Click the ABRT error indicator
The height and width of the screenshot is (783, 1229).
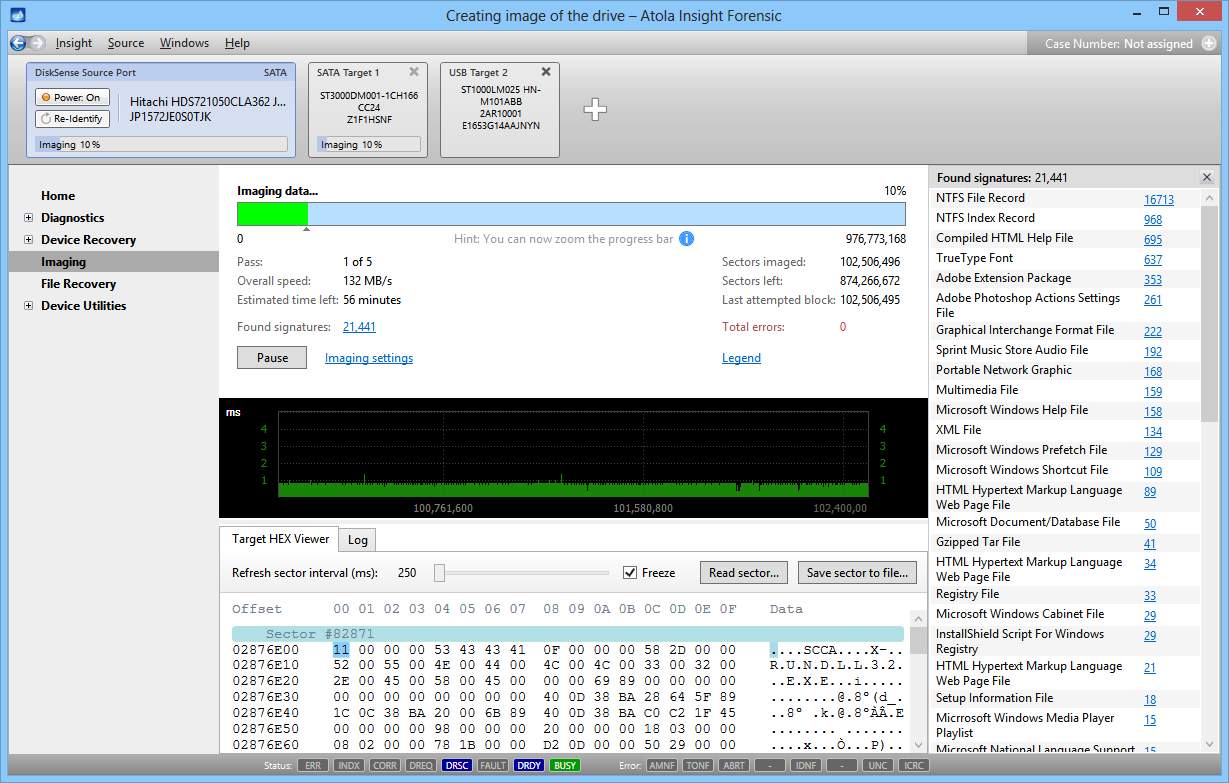(x=734, y=765)
